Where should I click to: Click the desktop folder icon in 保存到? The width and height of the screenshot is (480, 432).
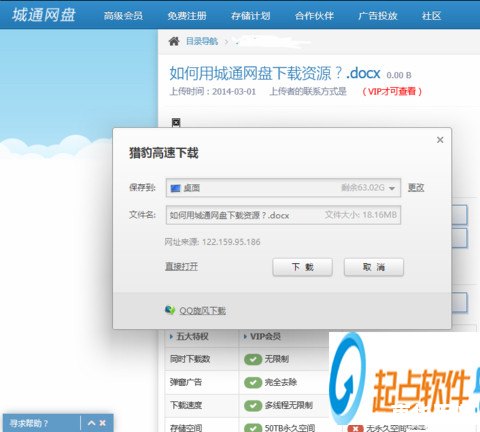coord(176,188)
